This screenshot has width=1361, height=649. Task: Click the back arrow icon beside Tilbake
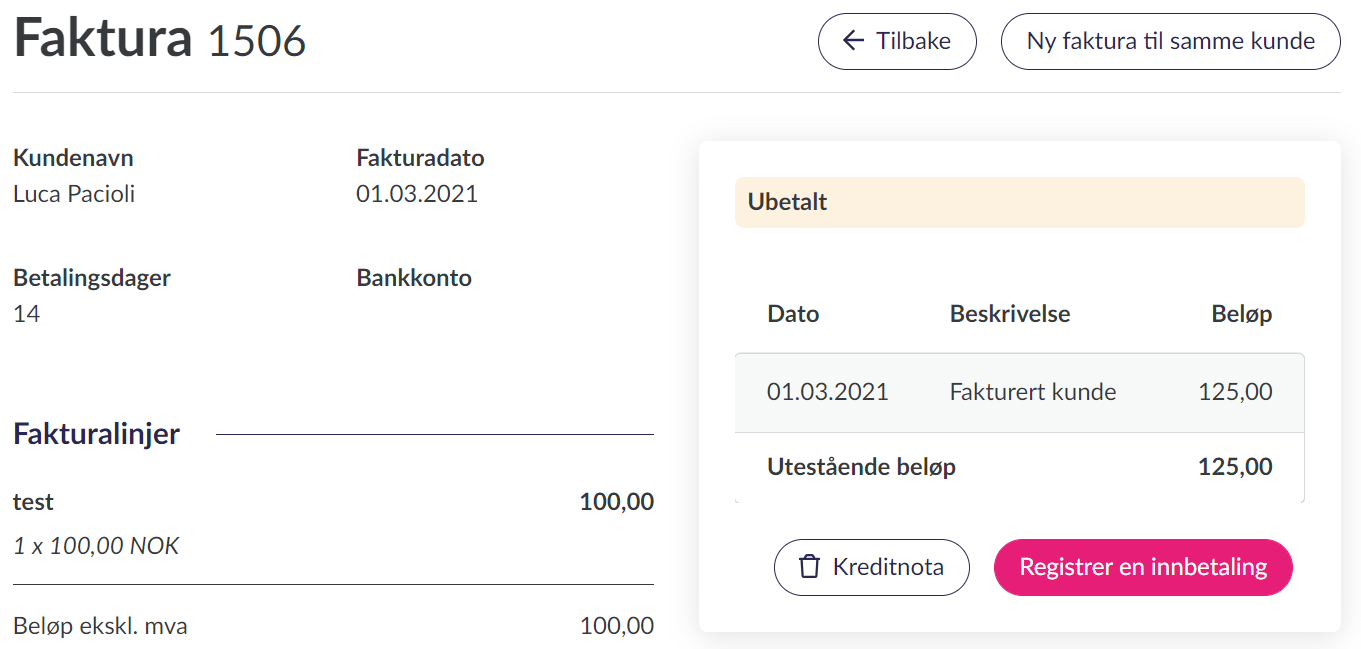click(853, 41)
